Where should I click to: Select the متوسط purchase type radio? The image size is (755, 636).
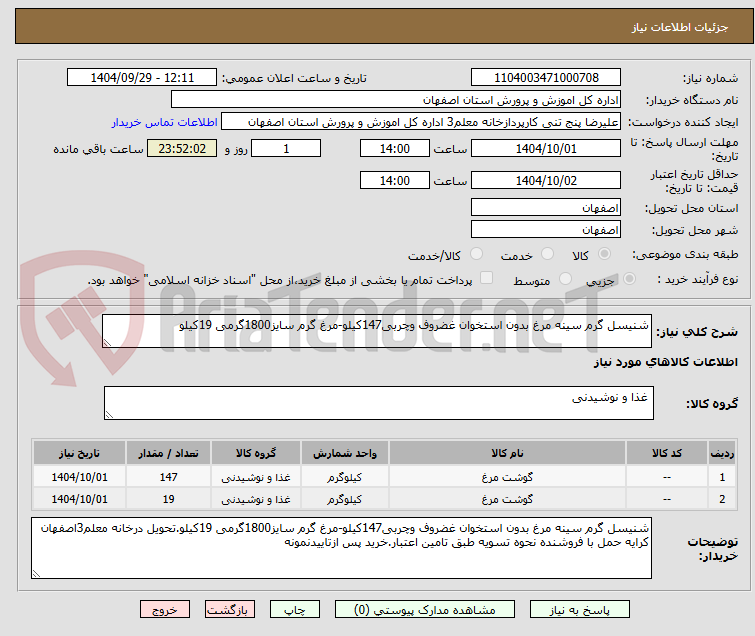(x=565, y=279)
